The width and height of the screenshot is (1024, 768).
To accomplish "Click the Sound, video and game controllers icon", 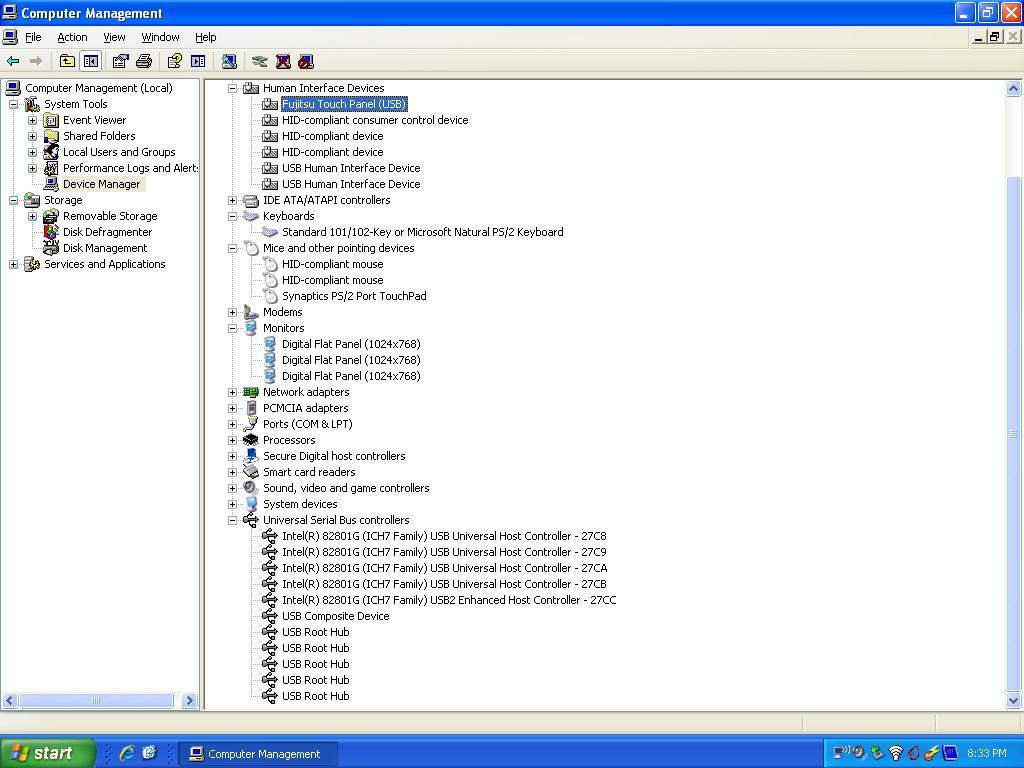I will click(x=251, y=488).
